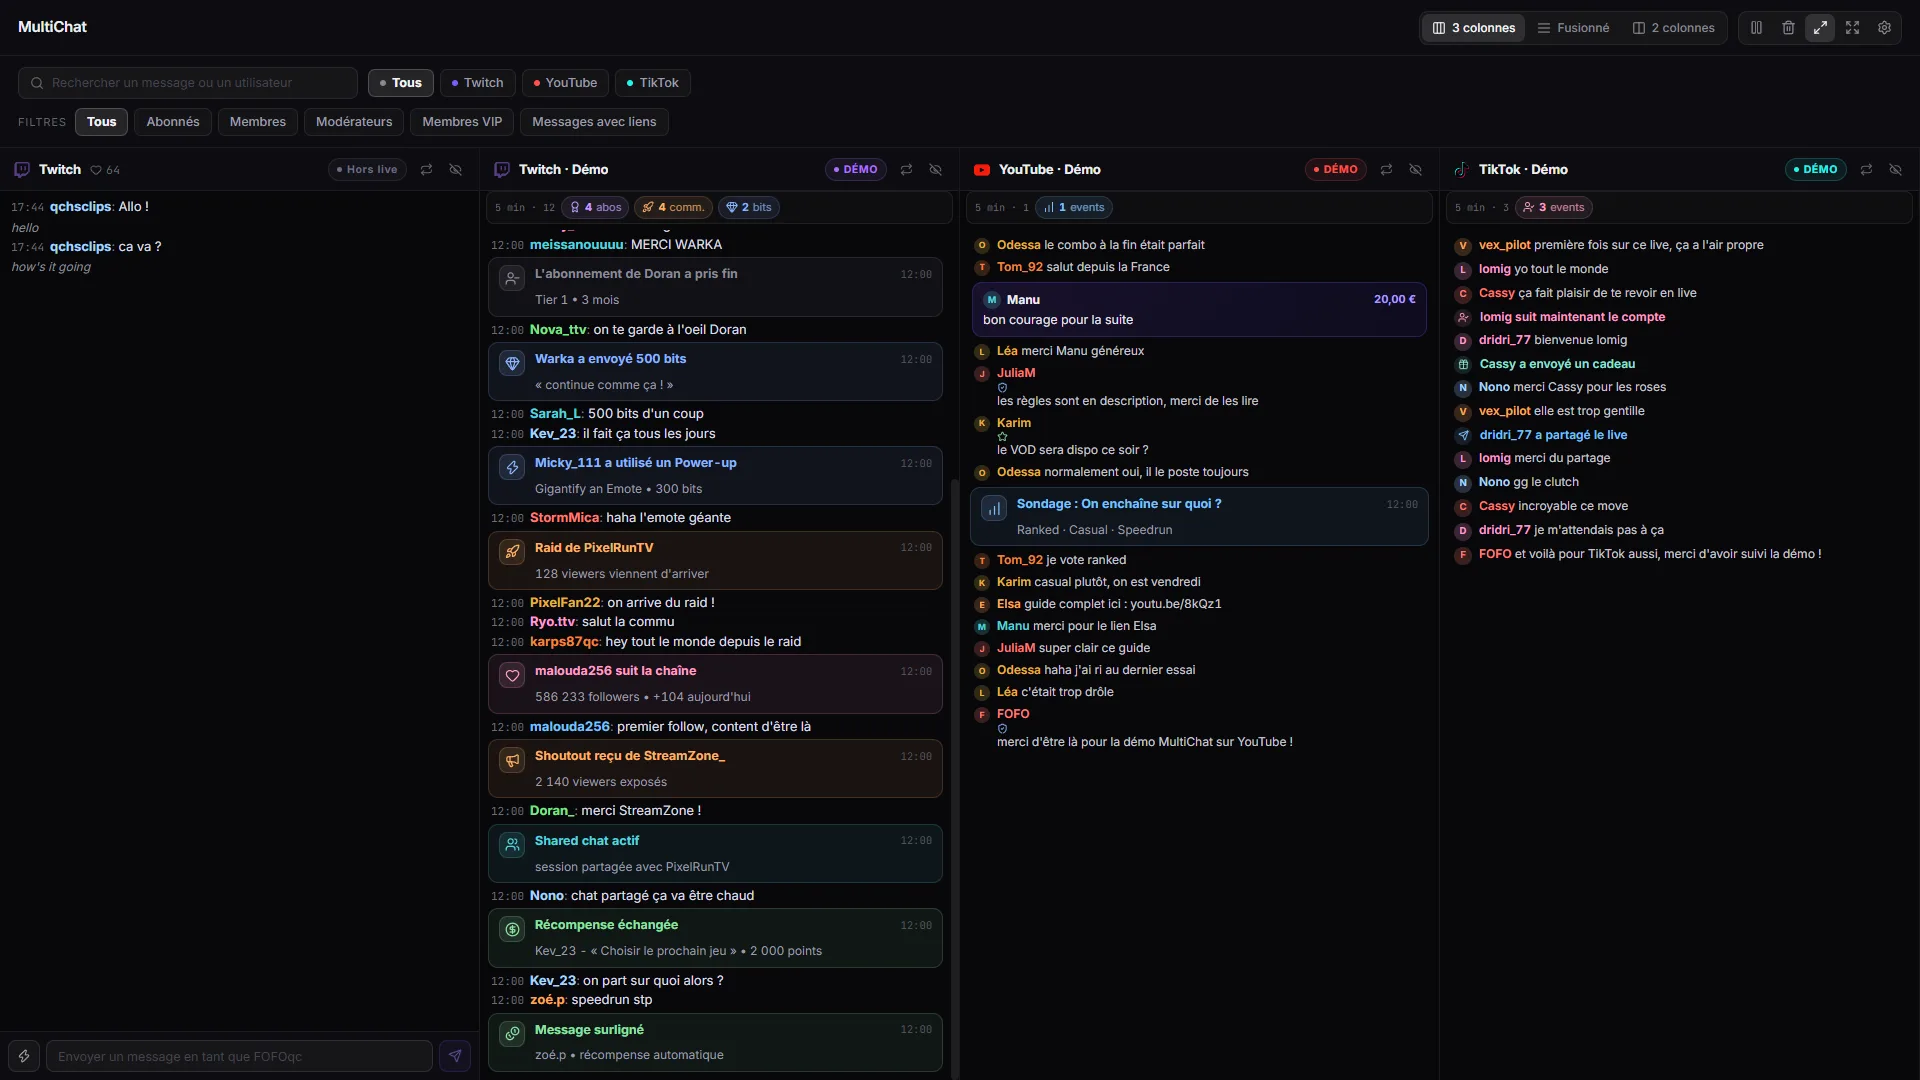Viewport: 1920px width, 1080px height.
Task: Show only Abonnés messages
Action: coord(173,122)
